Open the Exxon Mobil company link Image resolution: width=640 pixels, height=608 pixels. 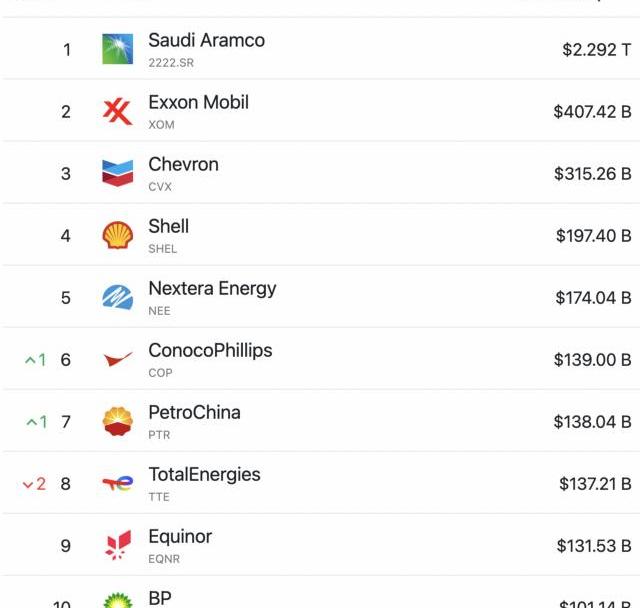(x=198, y=103)
